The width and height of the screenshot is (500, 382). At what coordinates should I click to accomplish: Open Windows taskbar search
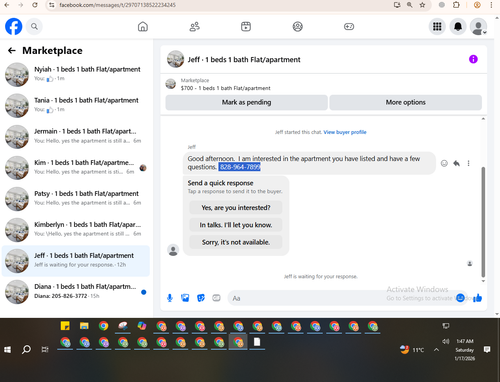tap(26, 349)
